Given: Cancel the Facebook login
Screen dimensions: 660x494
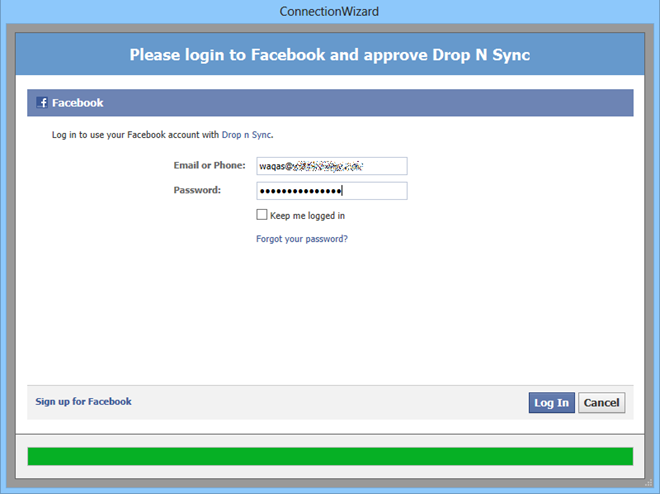Looking at the screenshot, I should pyautogui.click(x=601, y=403).
